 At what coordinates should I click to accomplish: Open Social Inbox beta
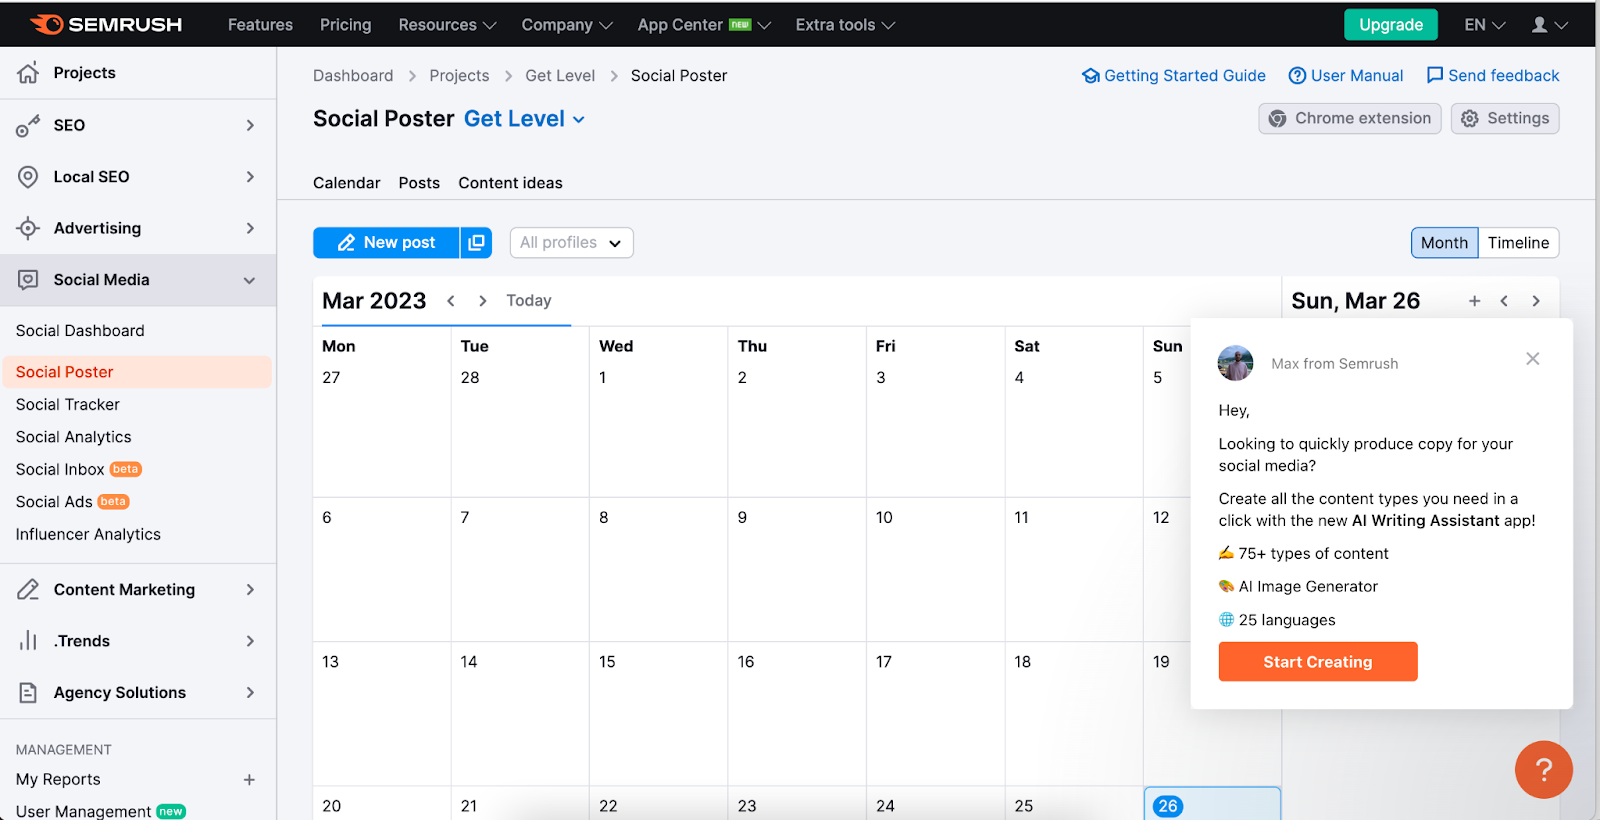point(79,469)
